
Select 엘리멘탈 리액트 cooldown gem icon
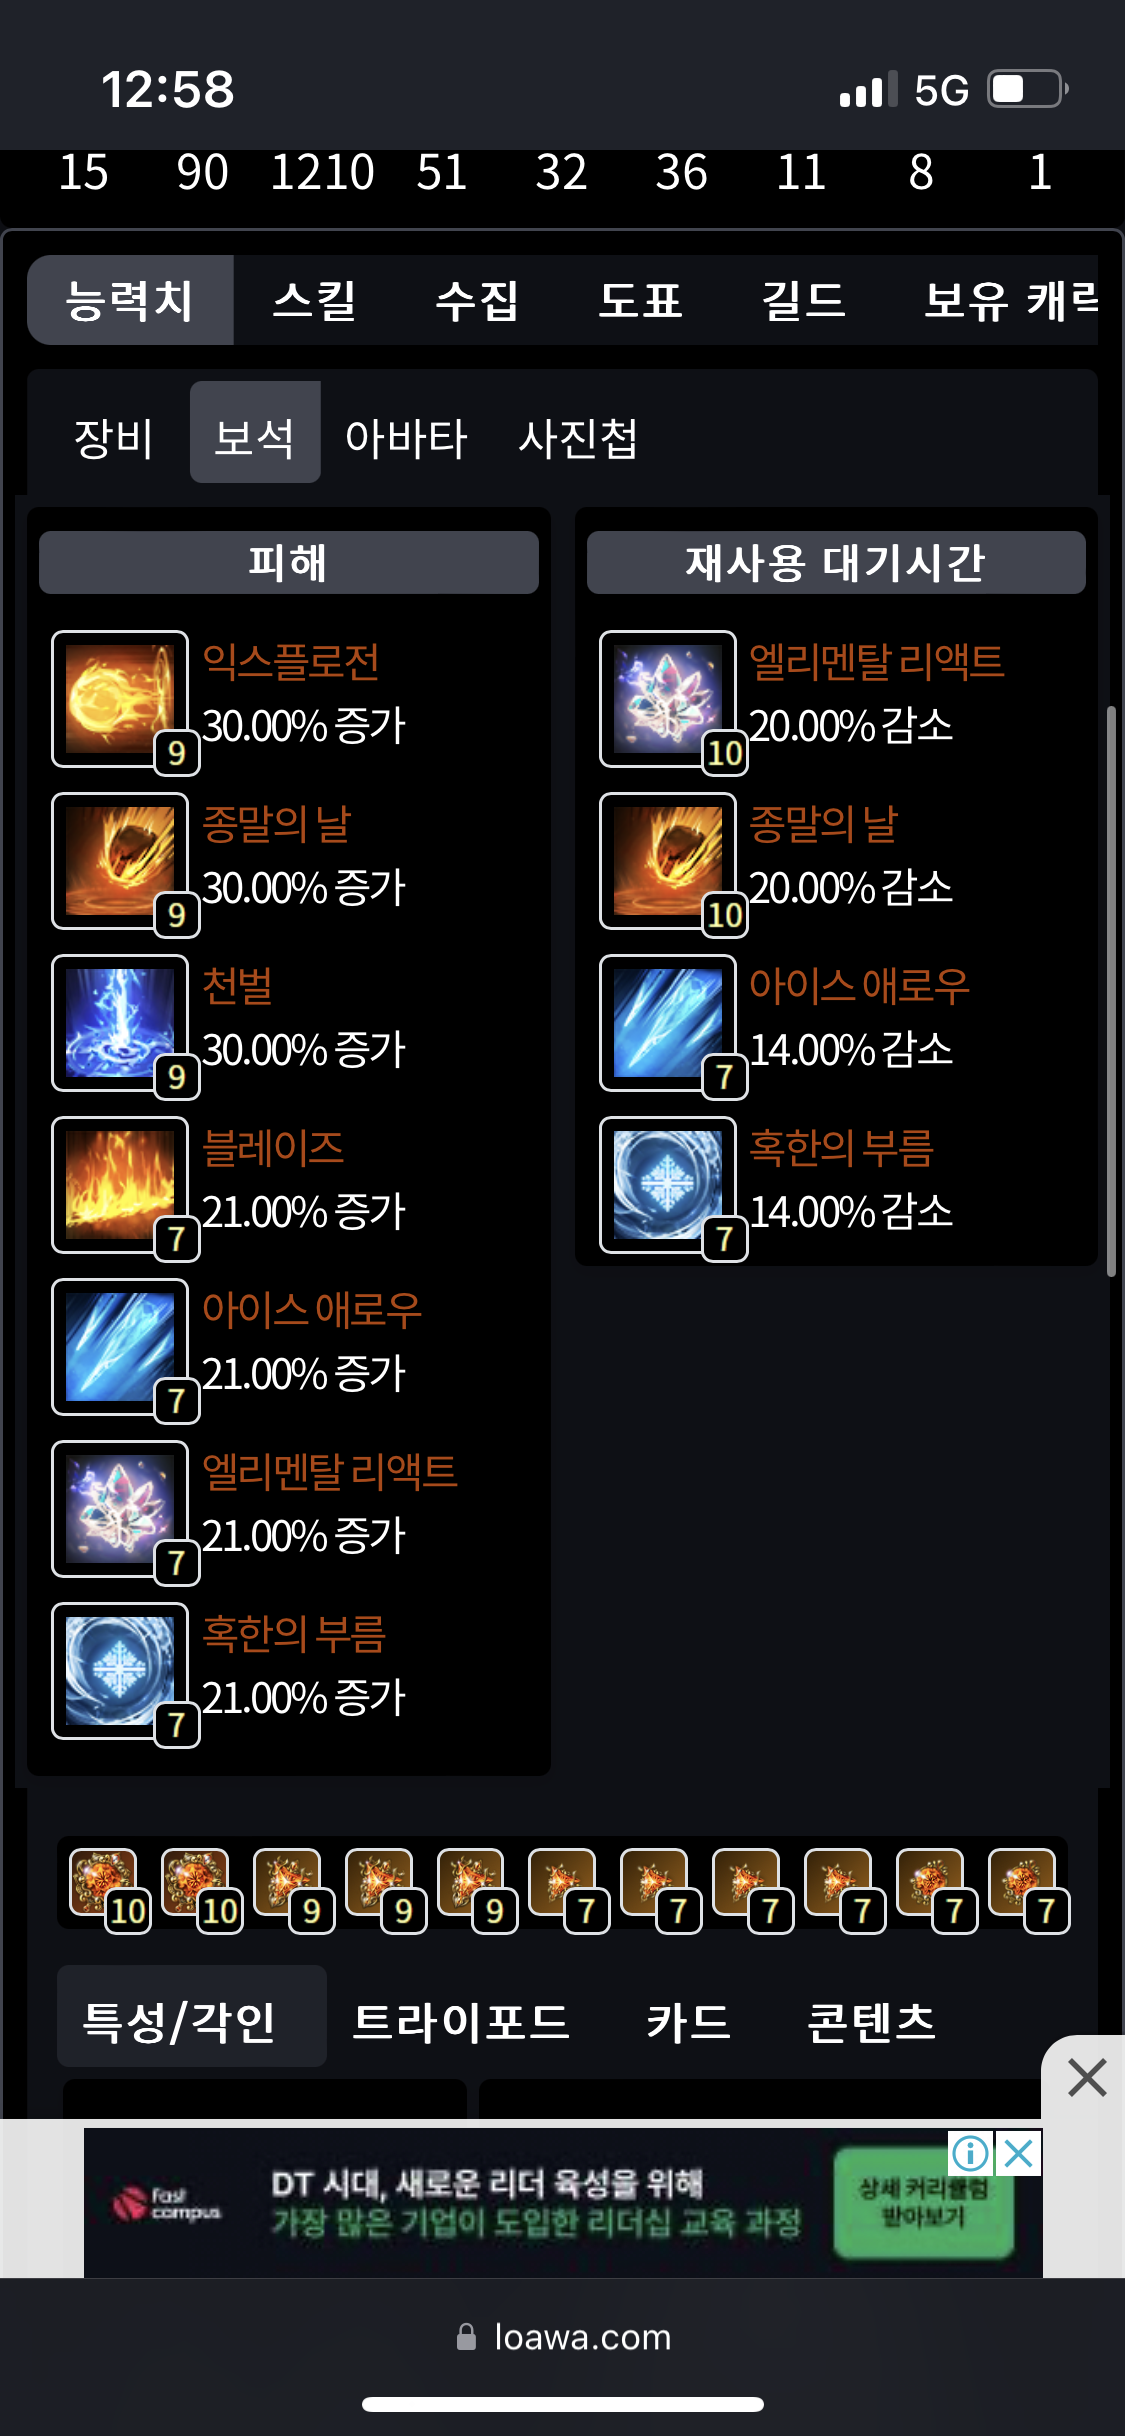point(668,699)
